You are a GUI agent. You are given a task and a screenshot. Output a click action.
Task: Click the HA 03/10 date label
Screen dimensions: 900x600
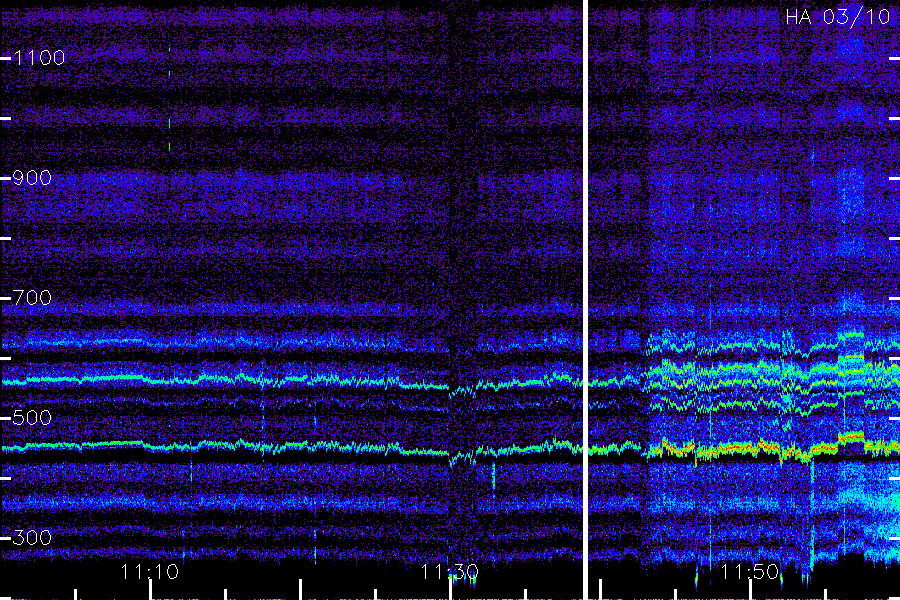(837, 17)
